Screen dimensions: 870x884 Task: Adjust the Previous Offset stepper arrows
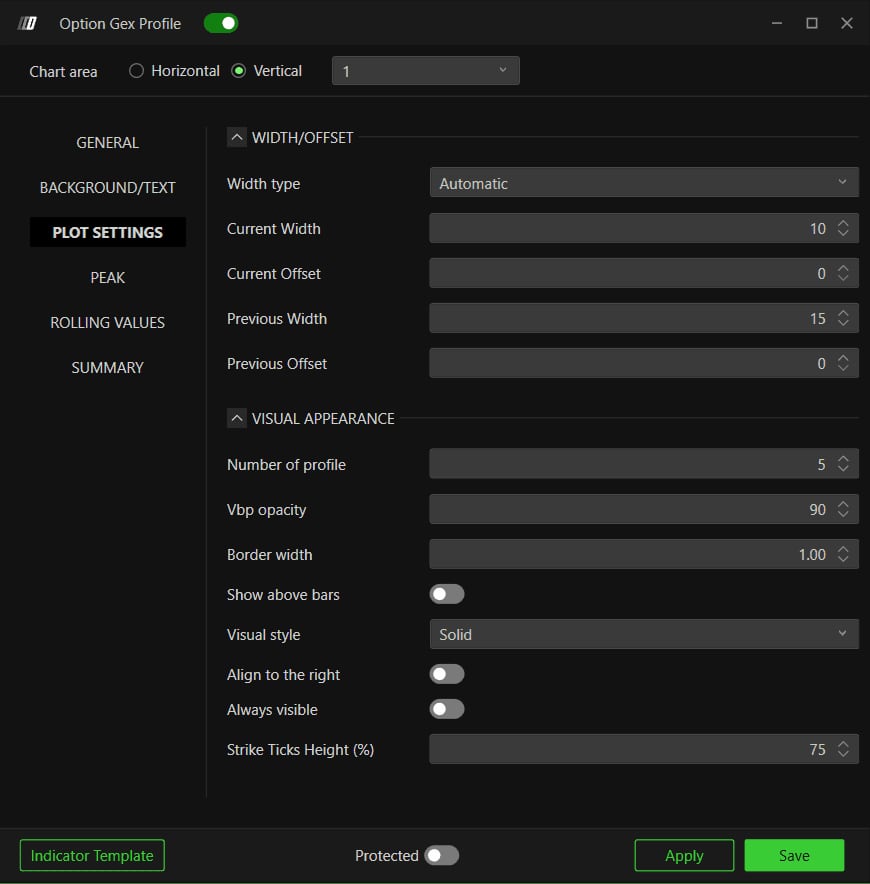843,364
